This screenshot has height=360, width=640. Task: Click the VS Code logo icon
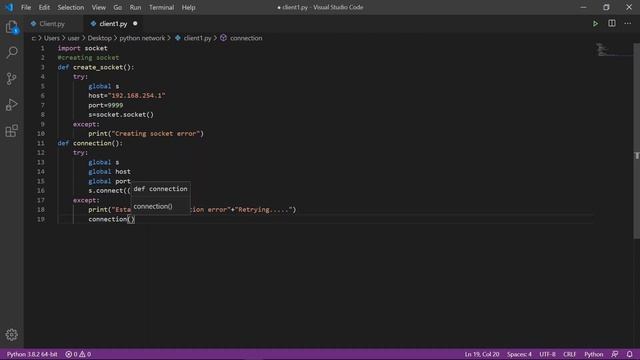pos(9,7)
